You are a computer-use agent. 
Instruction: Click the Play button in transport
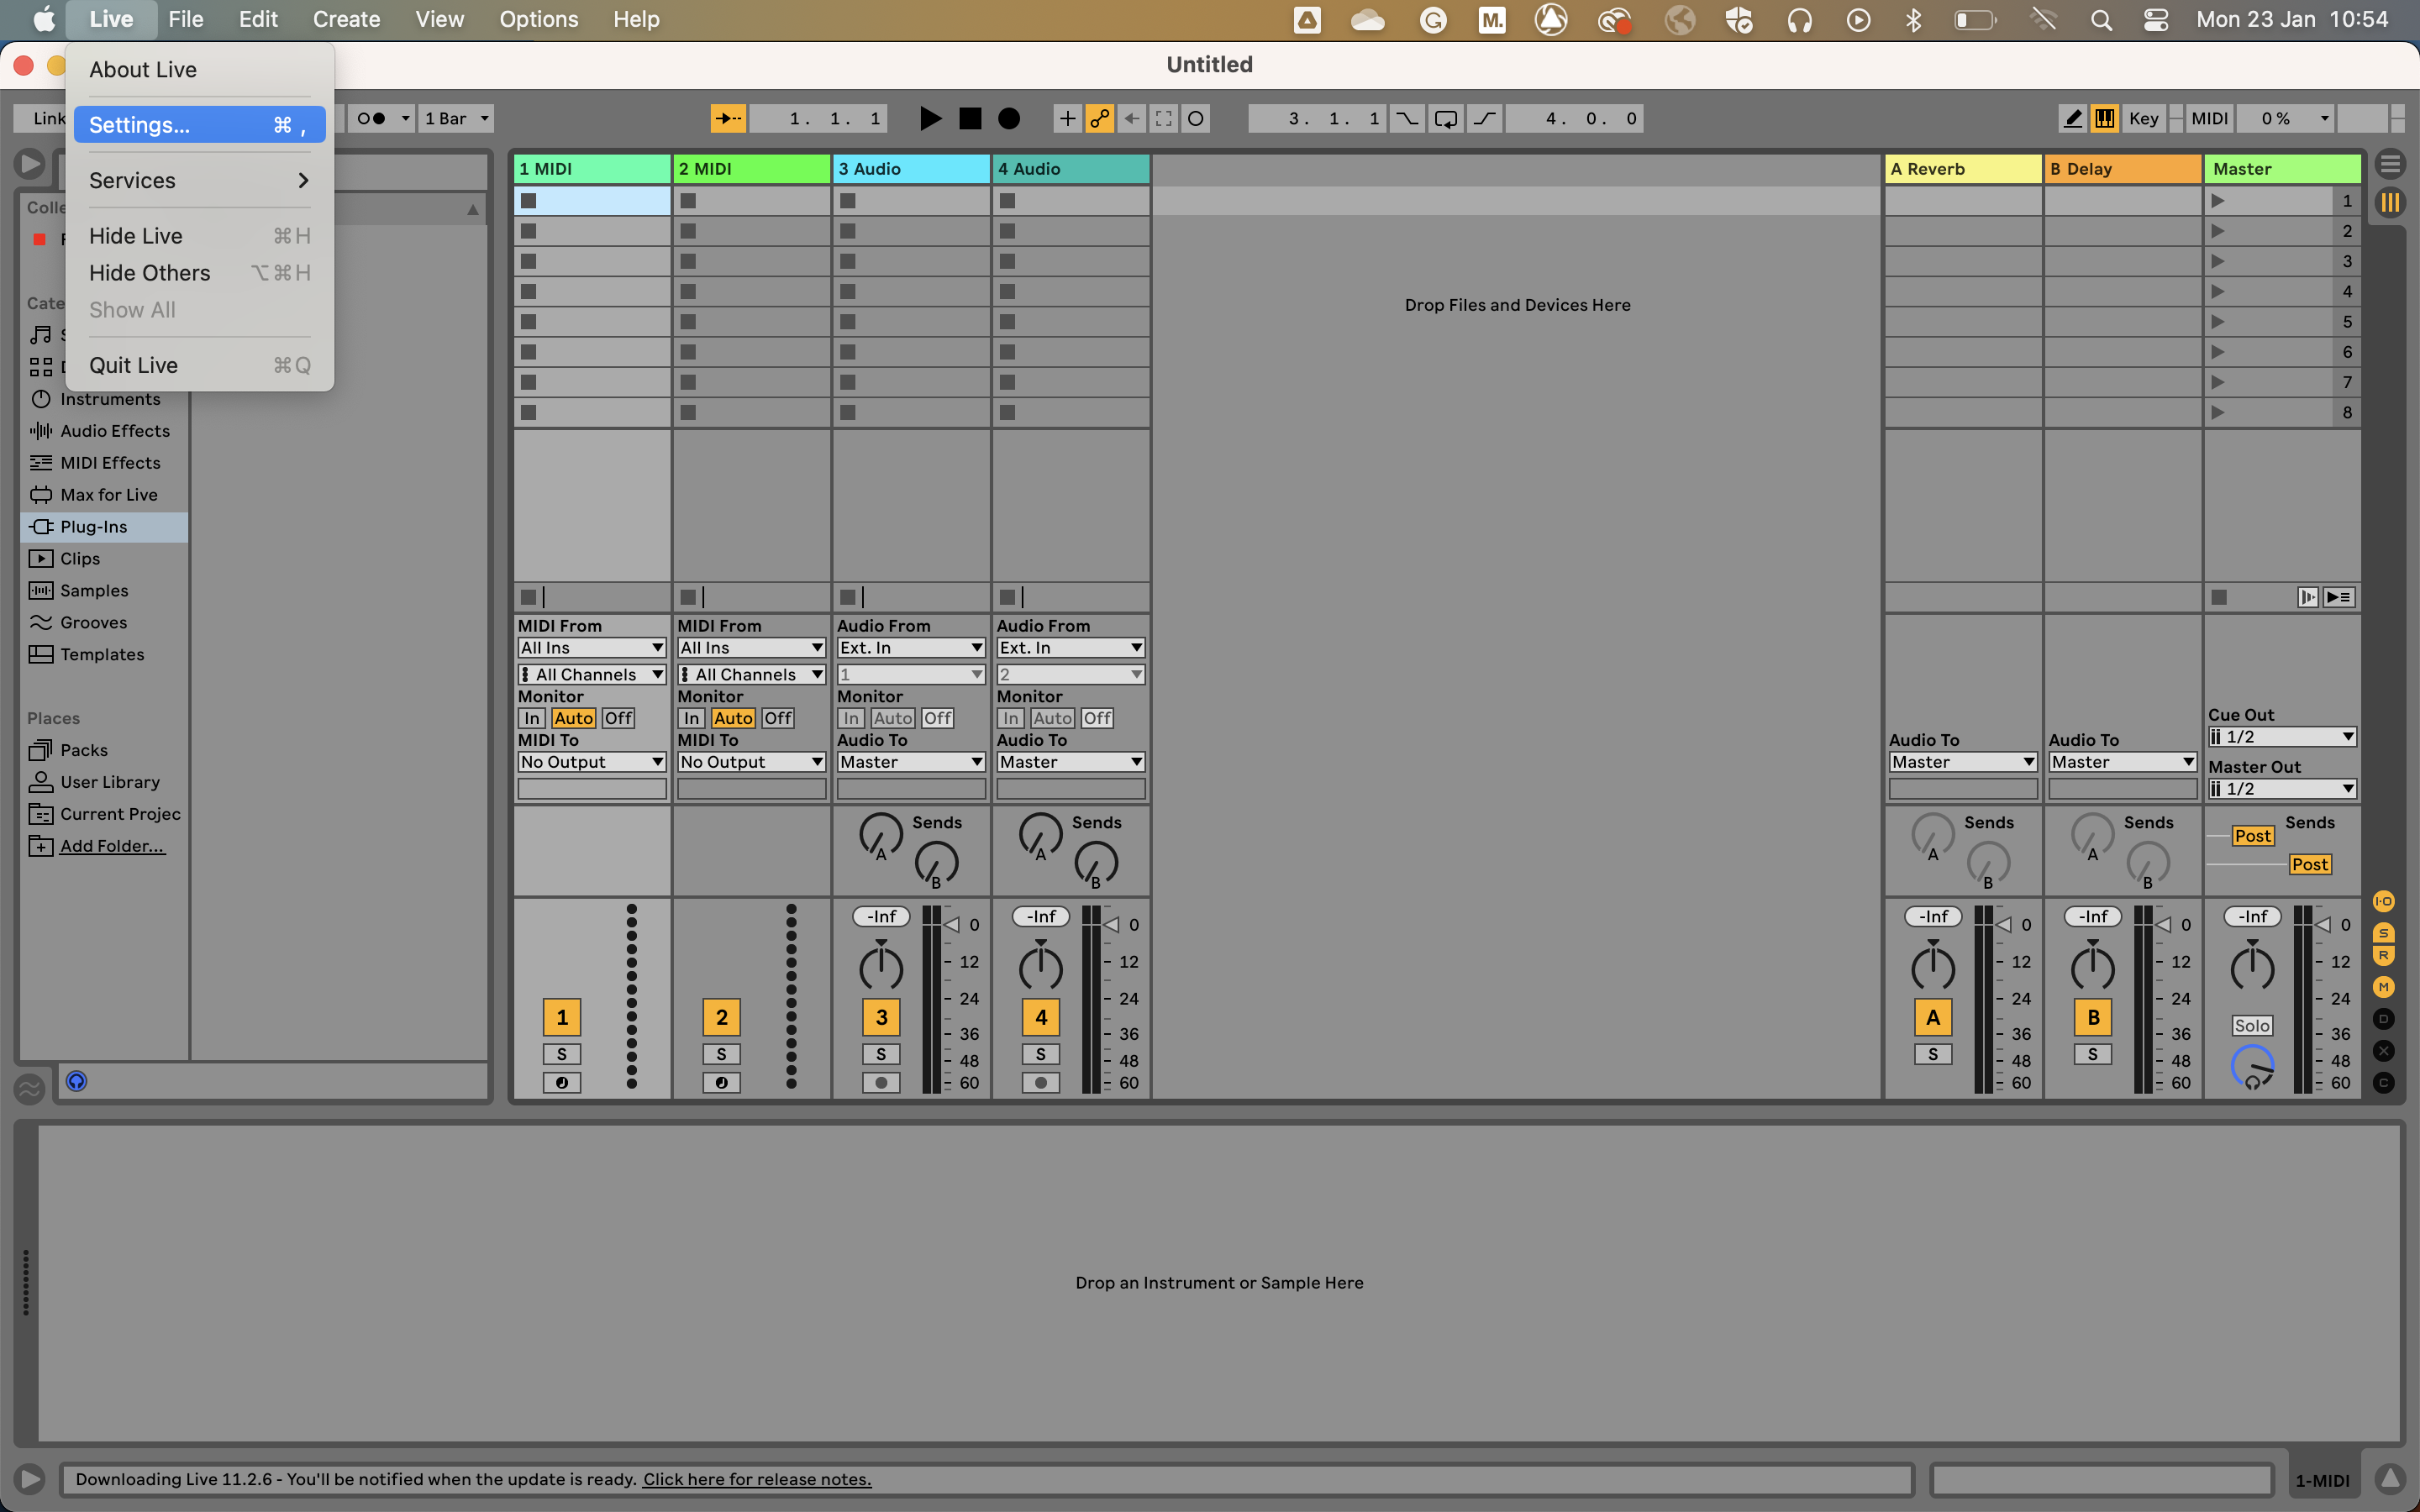point(930,118)
